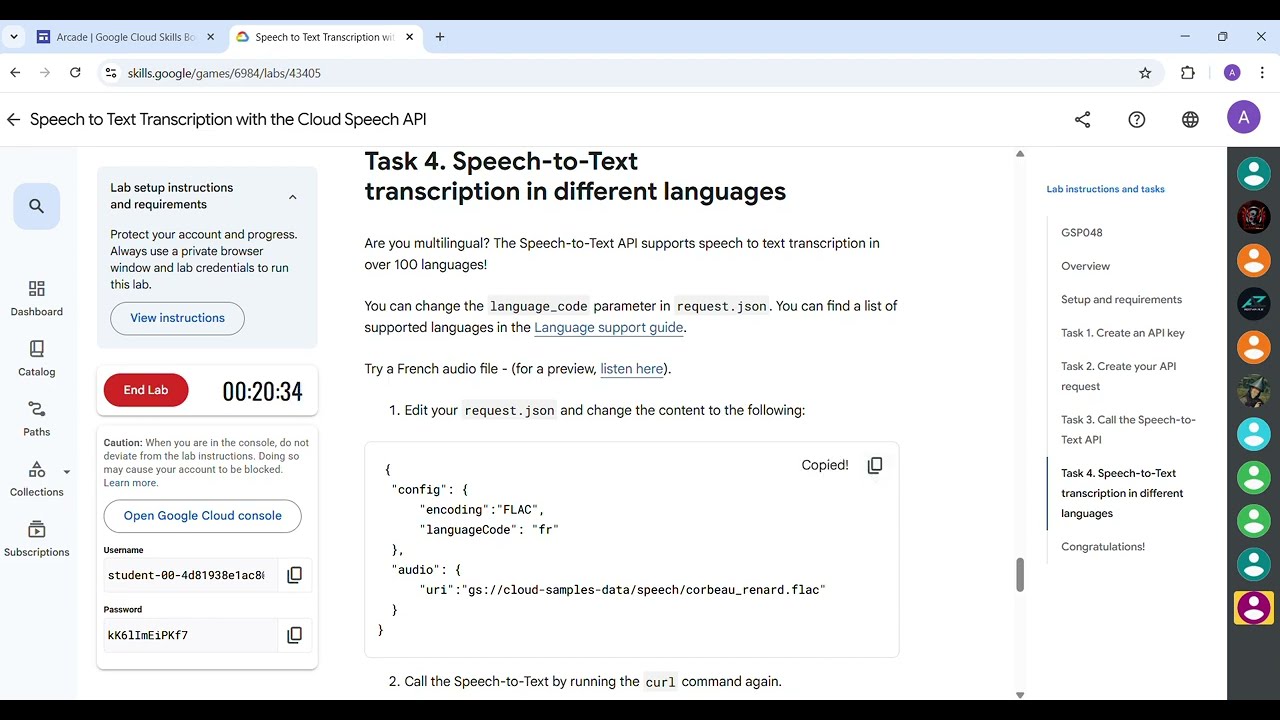Open the purple account avatar in header
The image size is (1280, 720).
tap(1243, 118)
